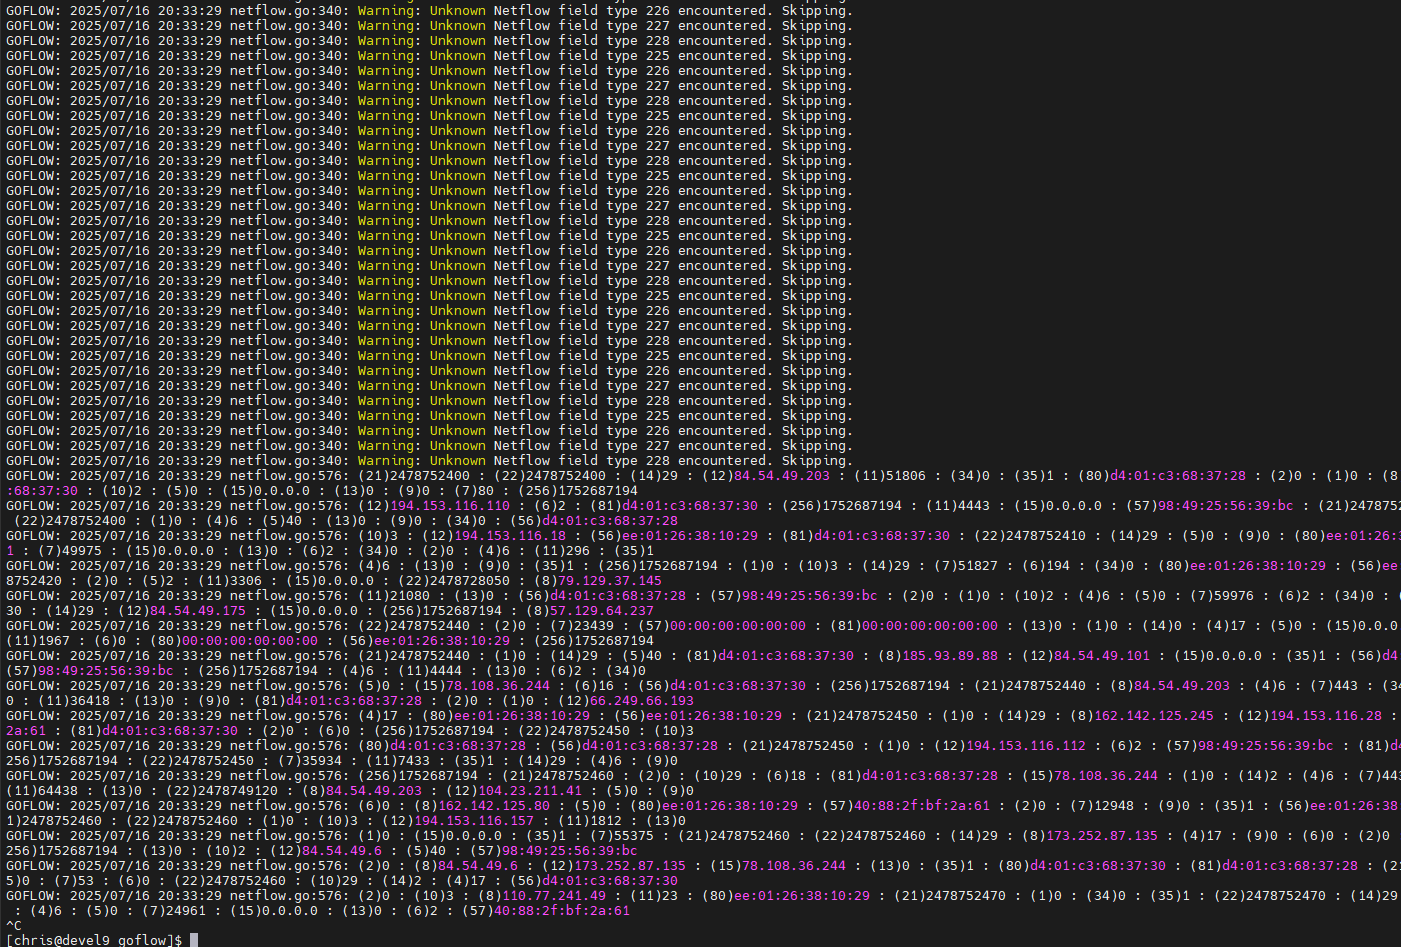Click the field value (7)51827
This screenshot has width=1401, height=947.
point(966,566)
